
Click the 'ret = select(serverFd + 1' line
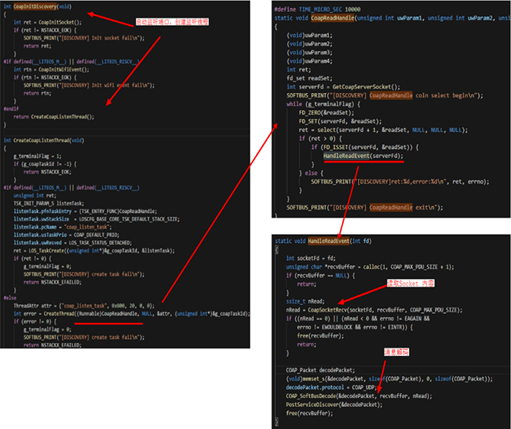pos(383,130)
